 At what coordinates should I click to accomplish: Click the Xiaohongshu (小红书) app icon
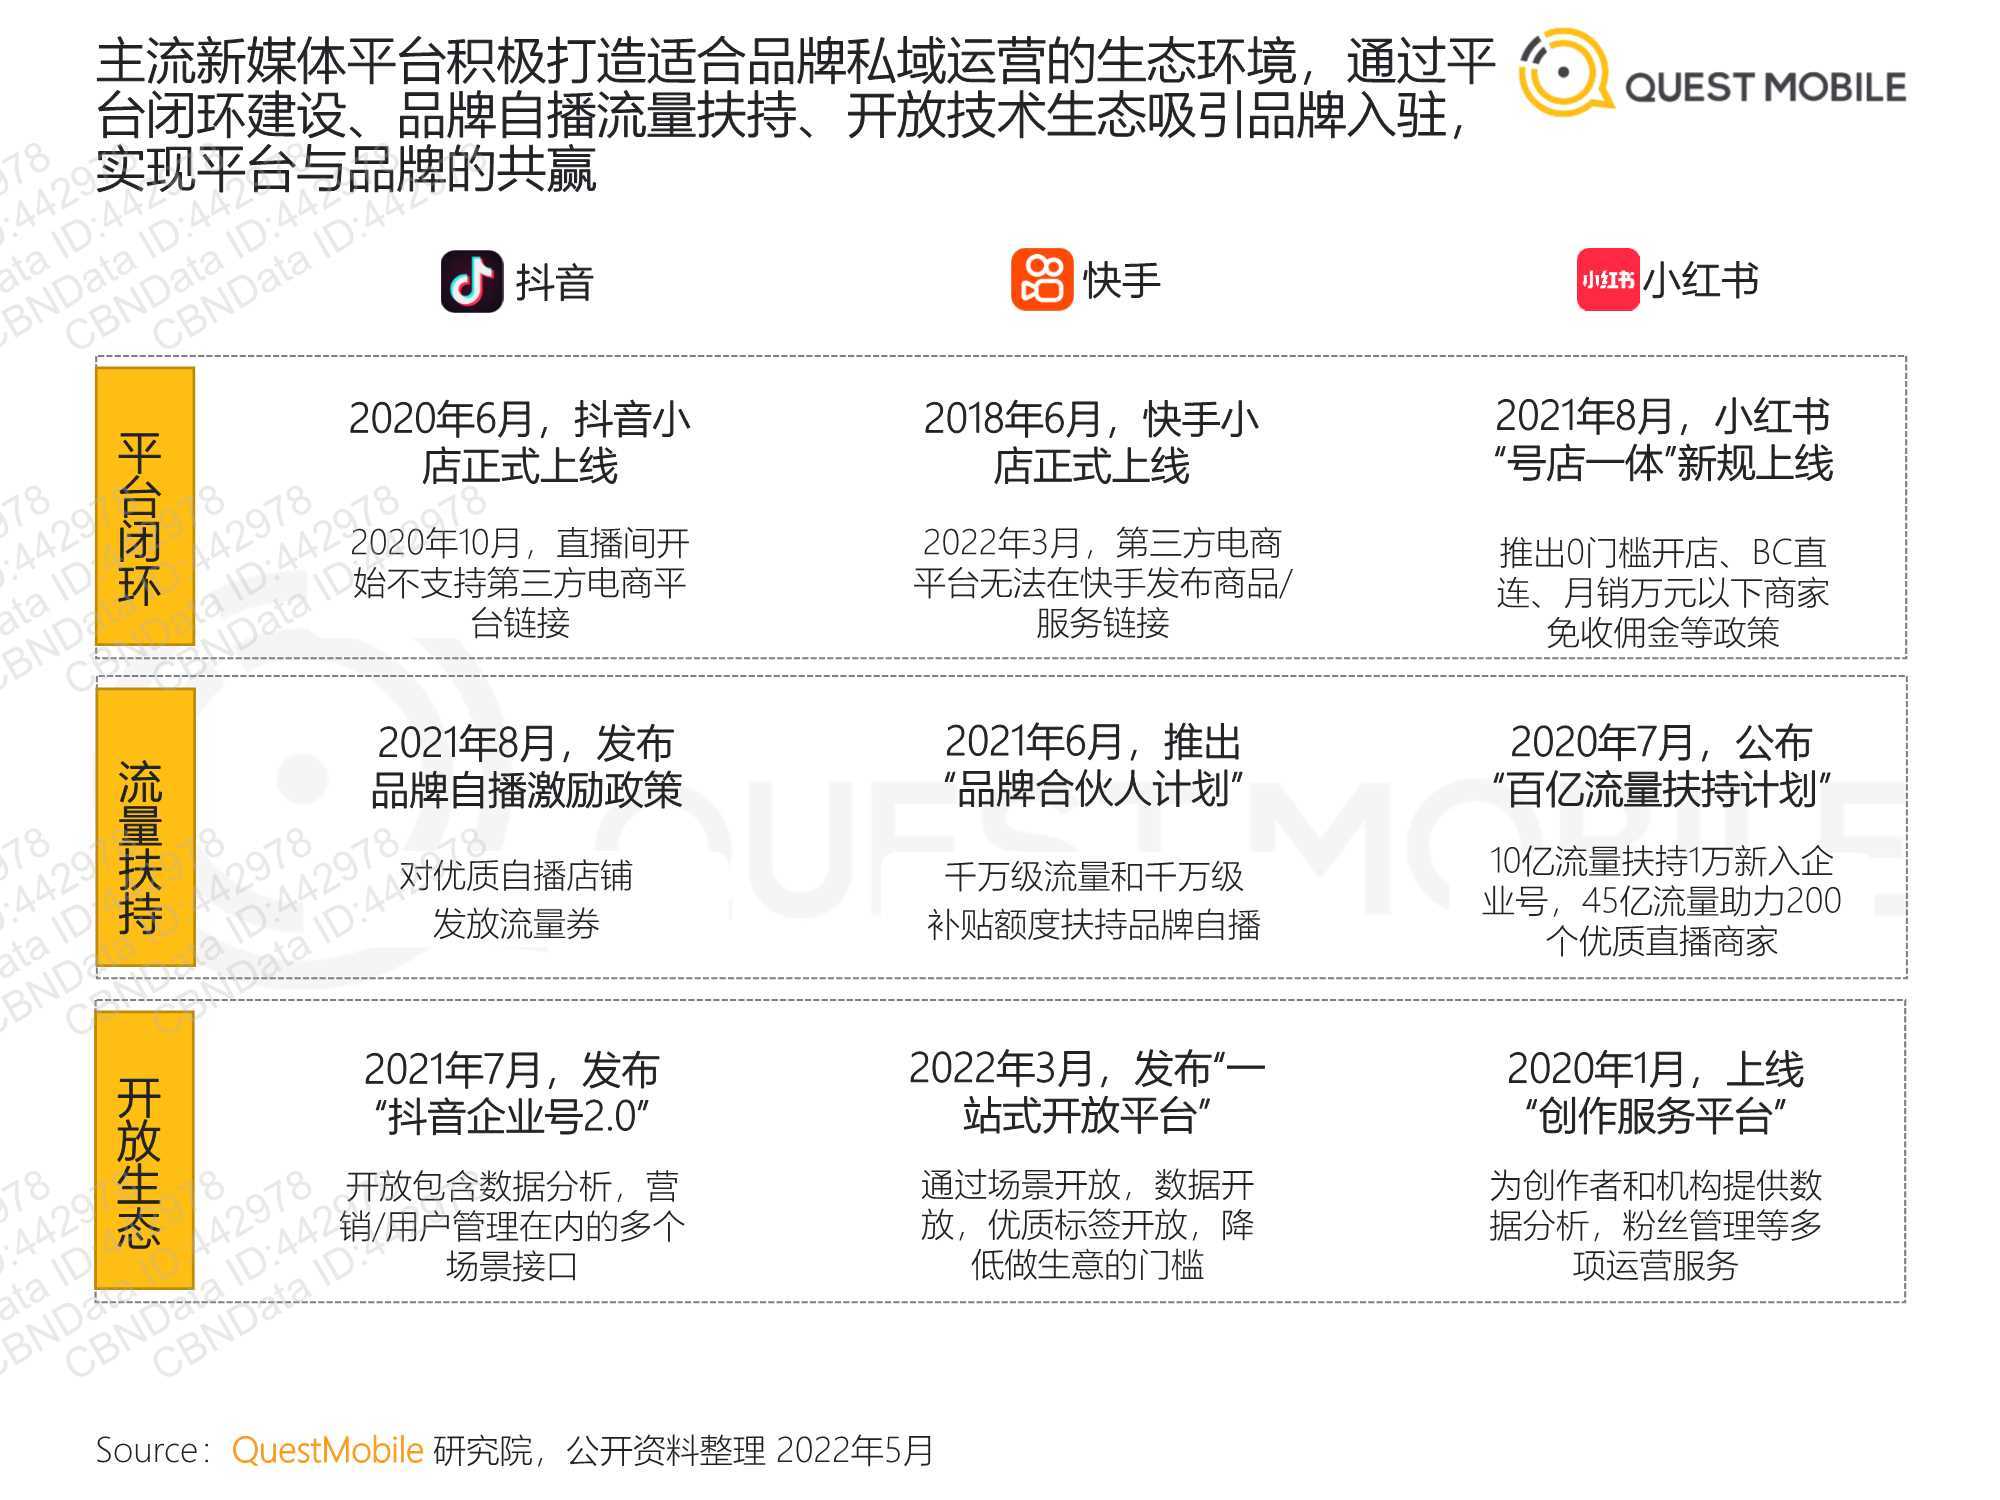(1608, 280)
